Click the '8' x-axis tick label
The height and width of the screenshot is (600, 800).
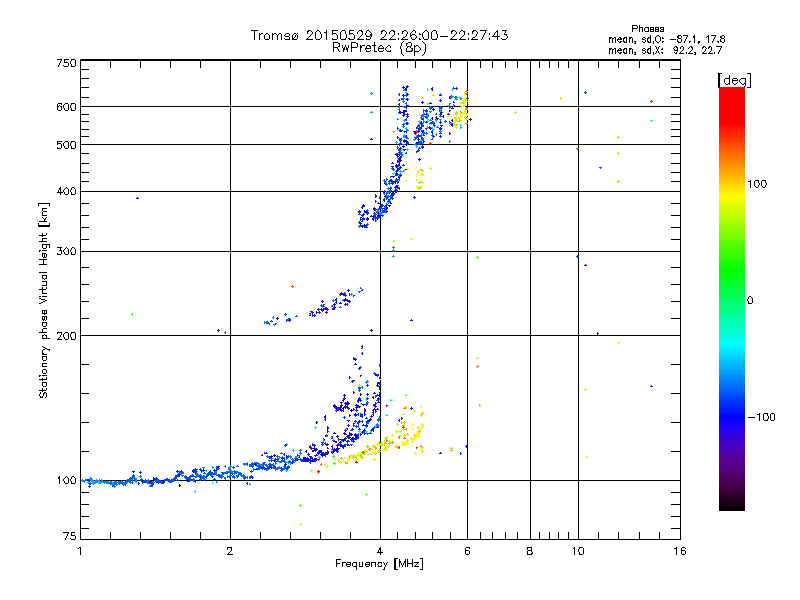(530, 551)
